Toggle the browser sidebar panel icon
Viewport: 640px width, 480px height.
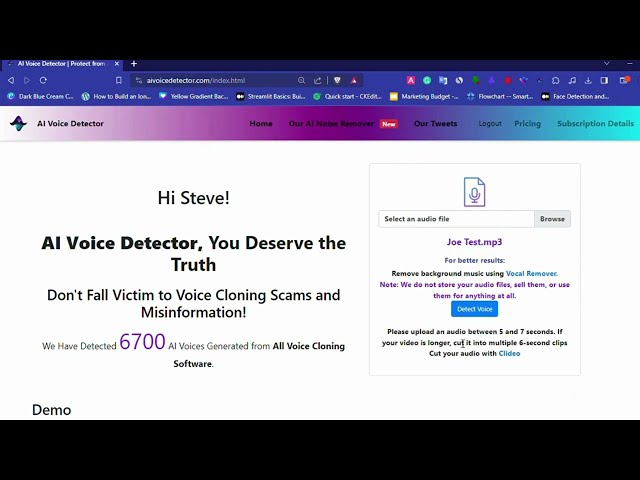604,80
